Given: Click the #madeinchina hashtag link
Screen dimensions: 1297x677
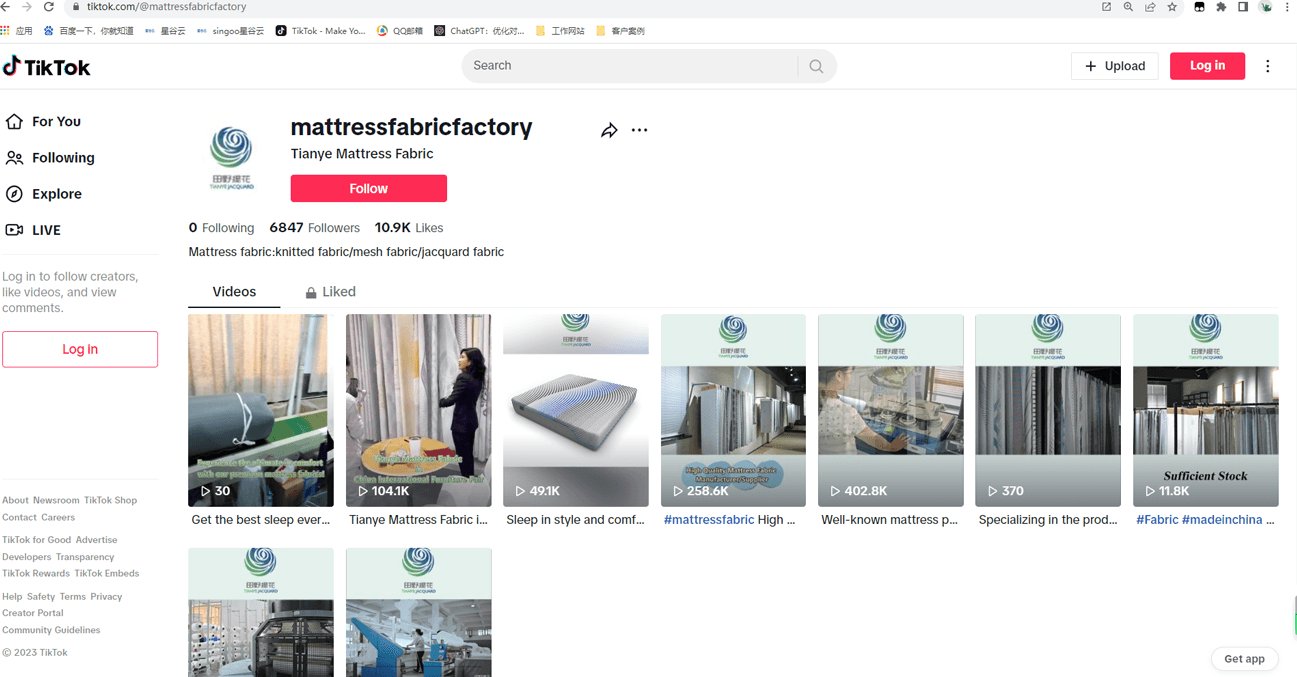Looking at the screenshot, I should click(1222, 520).
